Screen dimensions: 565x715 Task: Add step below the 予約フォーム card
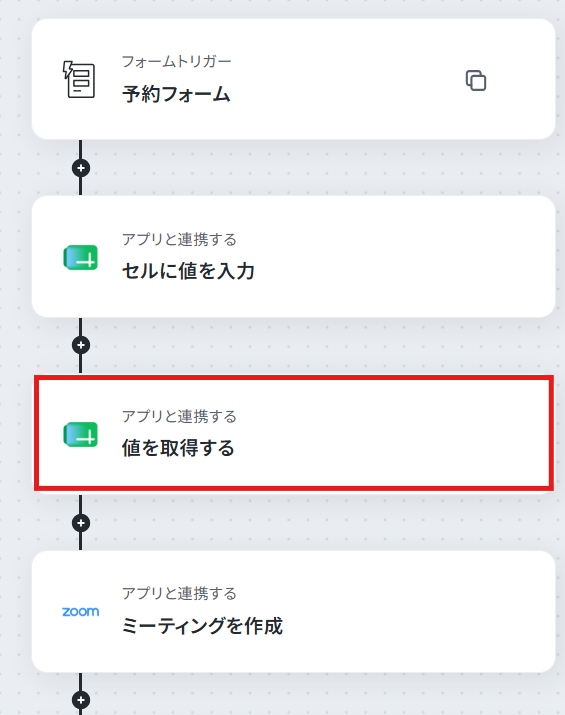(x=81, y=168)
